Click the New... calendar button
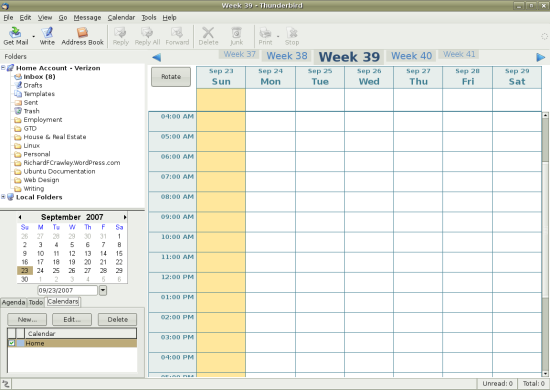 27,320
